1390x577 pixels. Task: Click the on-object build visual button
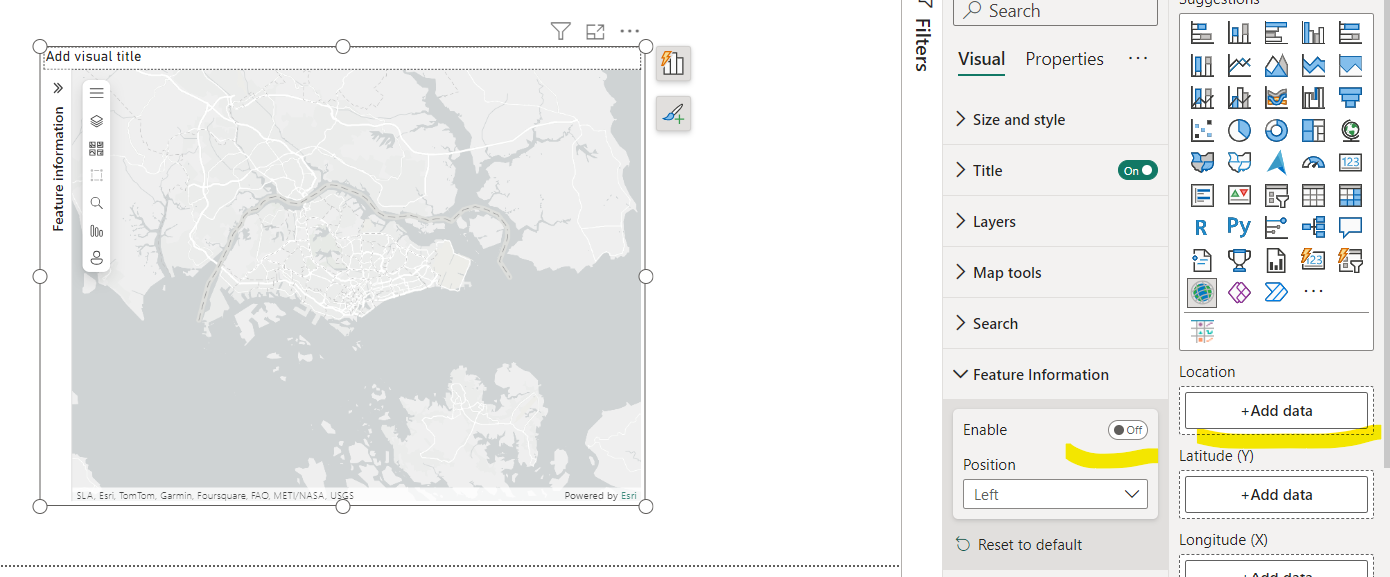(x=673, y=63)
